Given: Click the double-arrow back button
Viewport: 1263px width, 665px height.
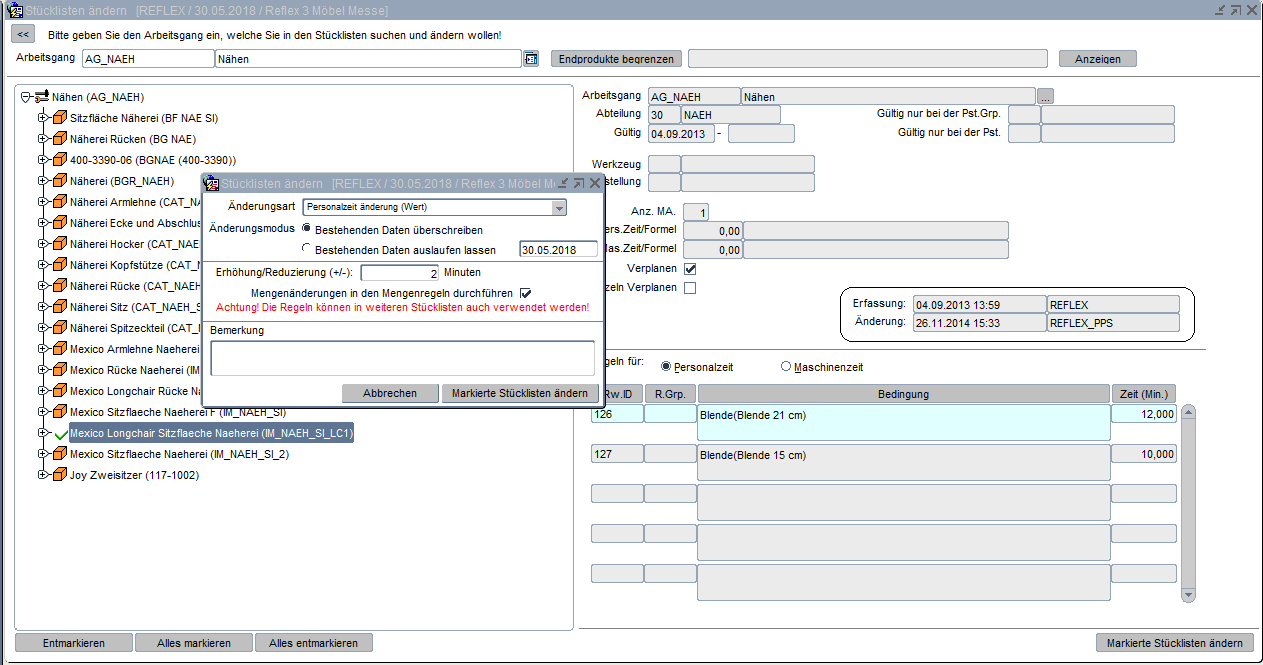Looking at the screenshot, I should coord(23,34).
